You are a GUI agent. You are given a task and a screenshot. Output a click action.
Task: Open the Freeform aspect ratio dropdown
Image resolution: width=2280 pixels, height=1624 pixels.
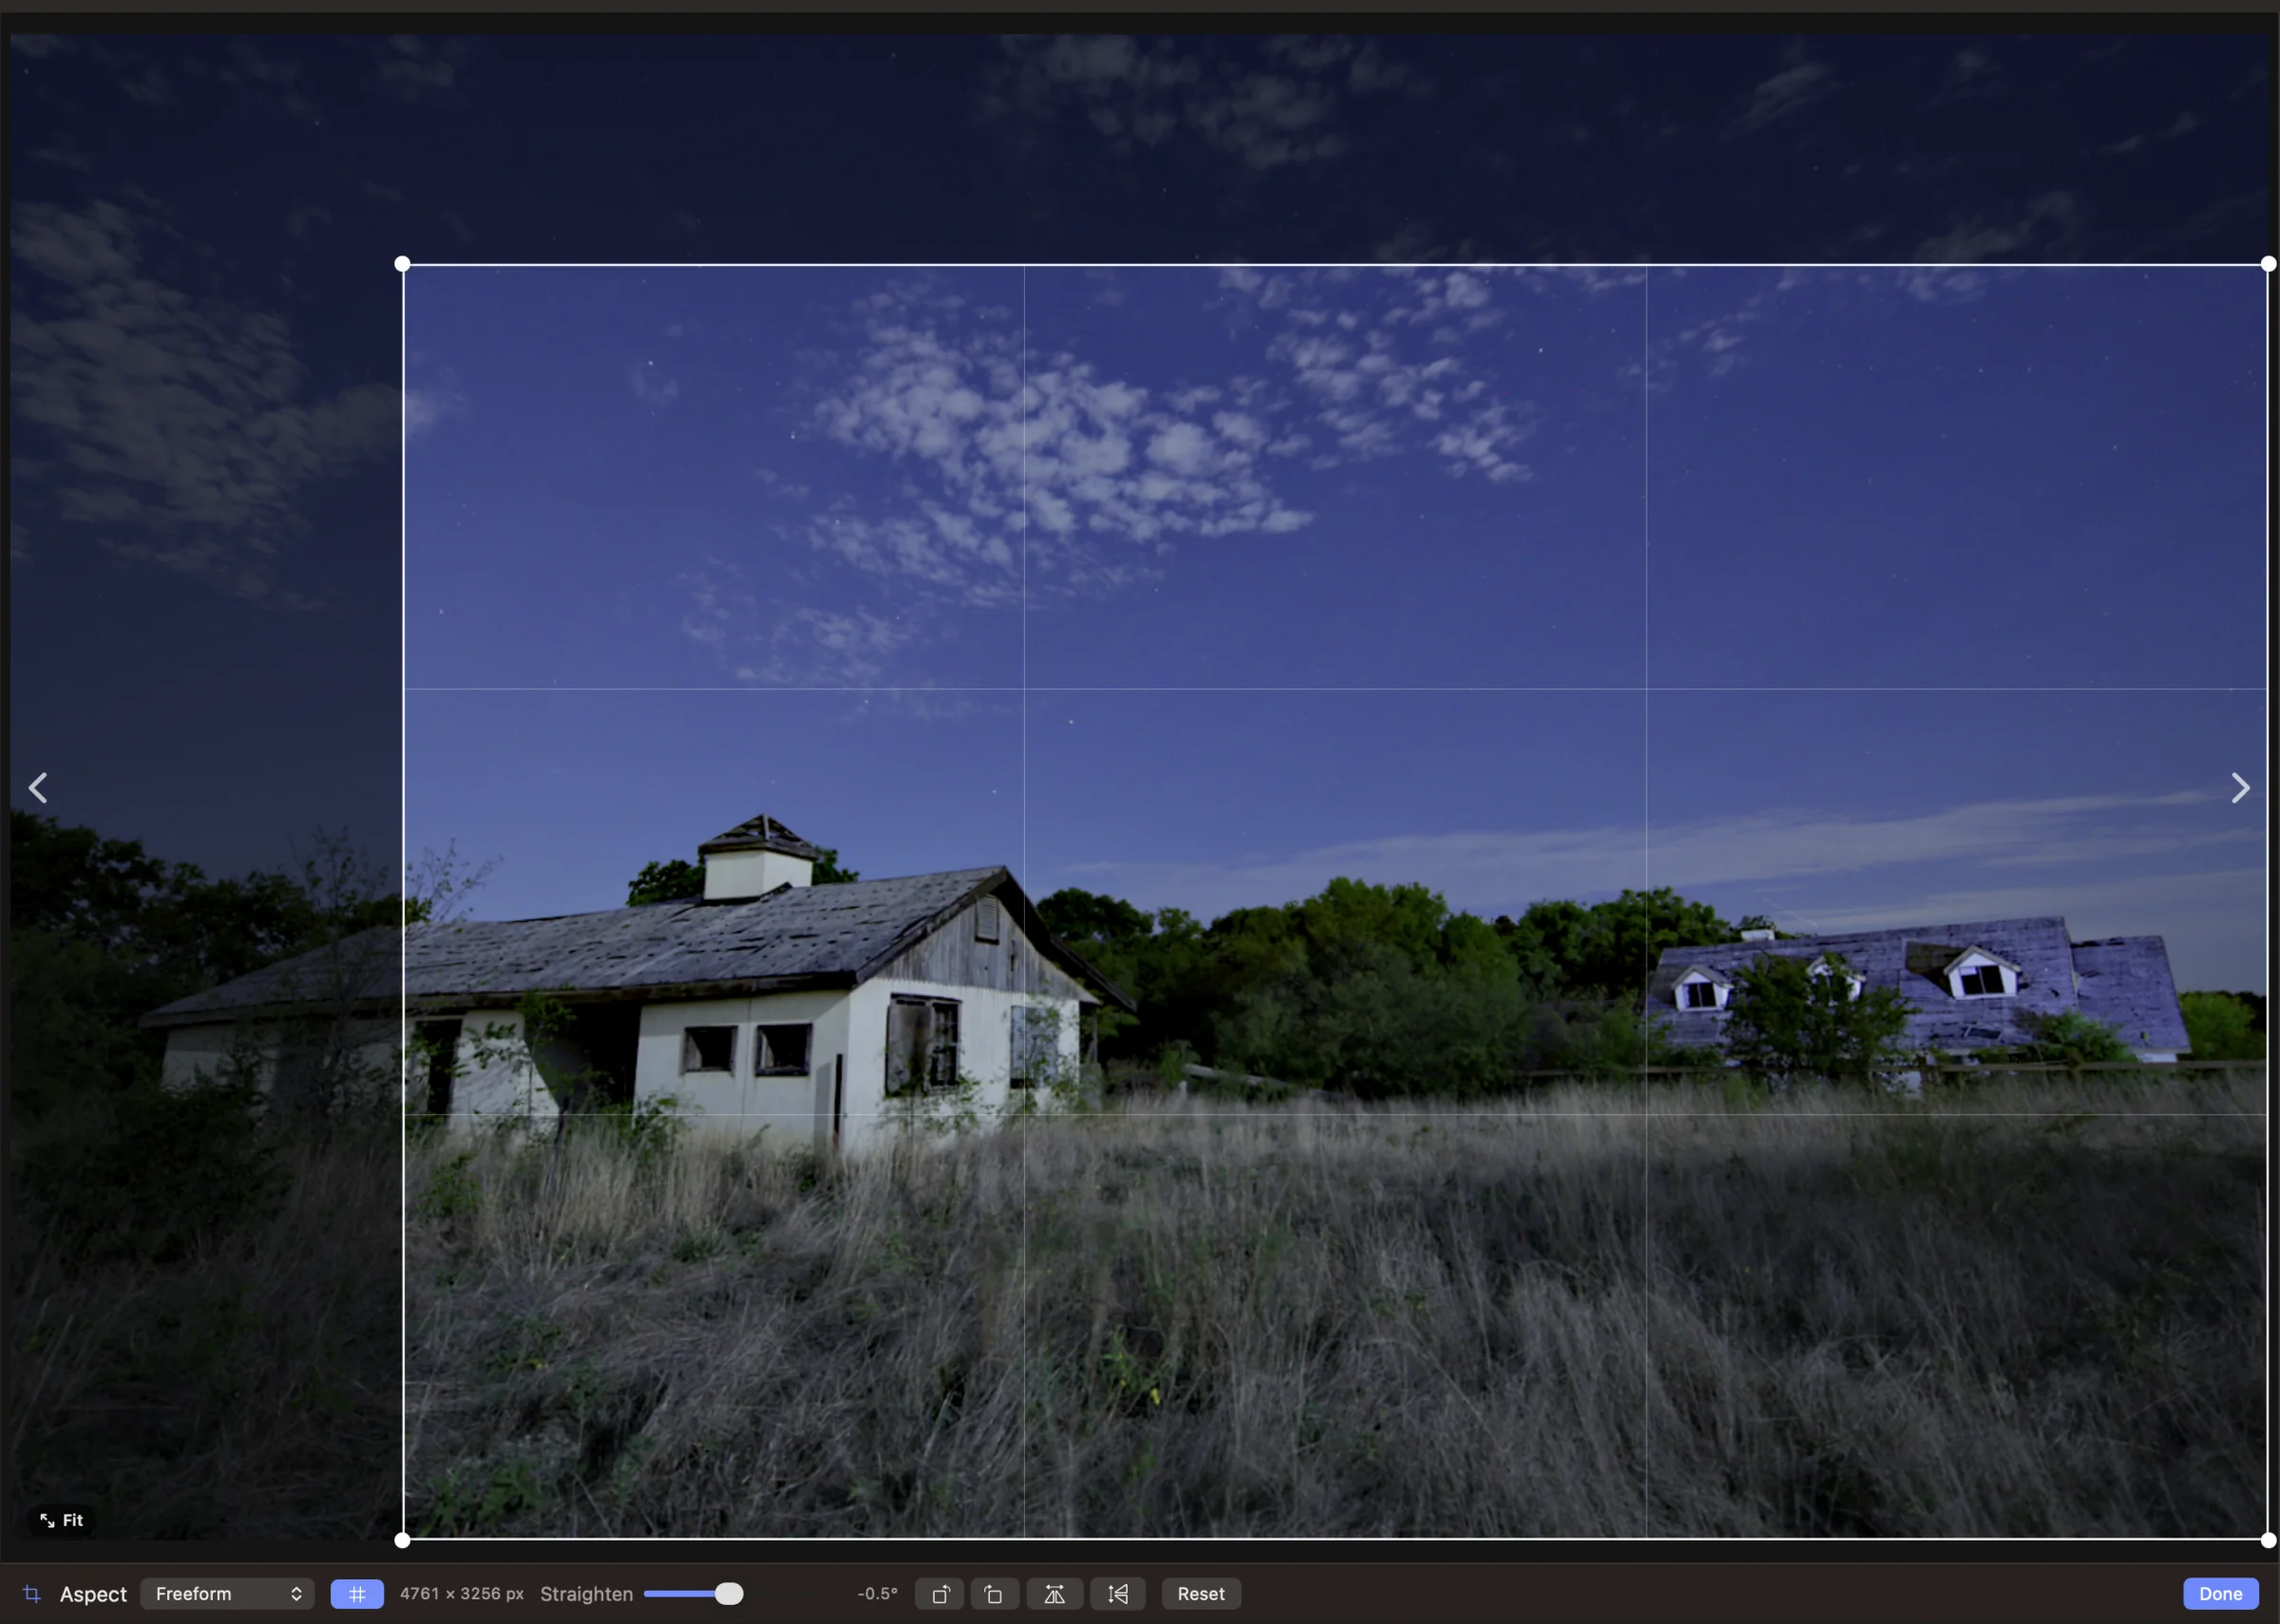227,1593
